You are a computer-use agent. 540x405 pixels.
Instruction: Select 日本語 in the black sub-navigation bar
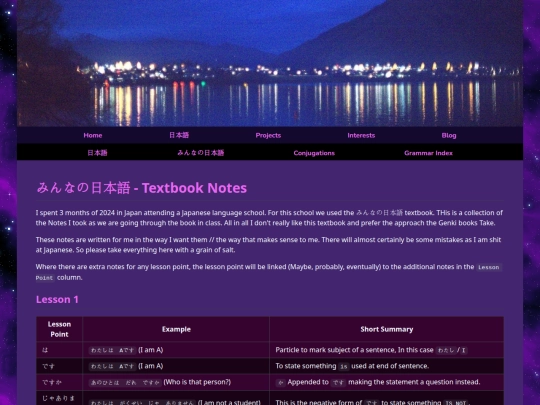coord(97,153)
